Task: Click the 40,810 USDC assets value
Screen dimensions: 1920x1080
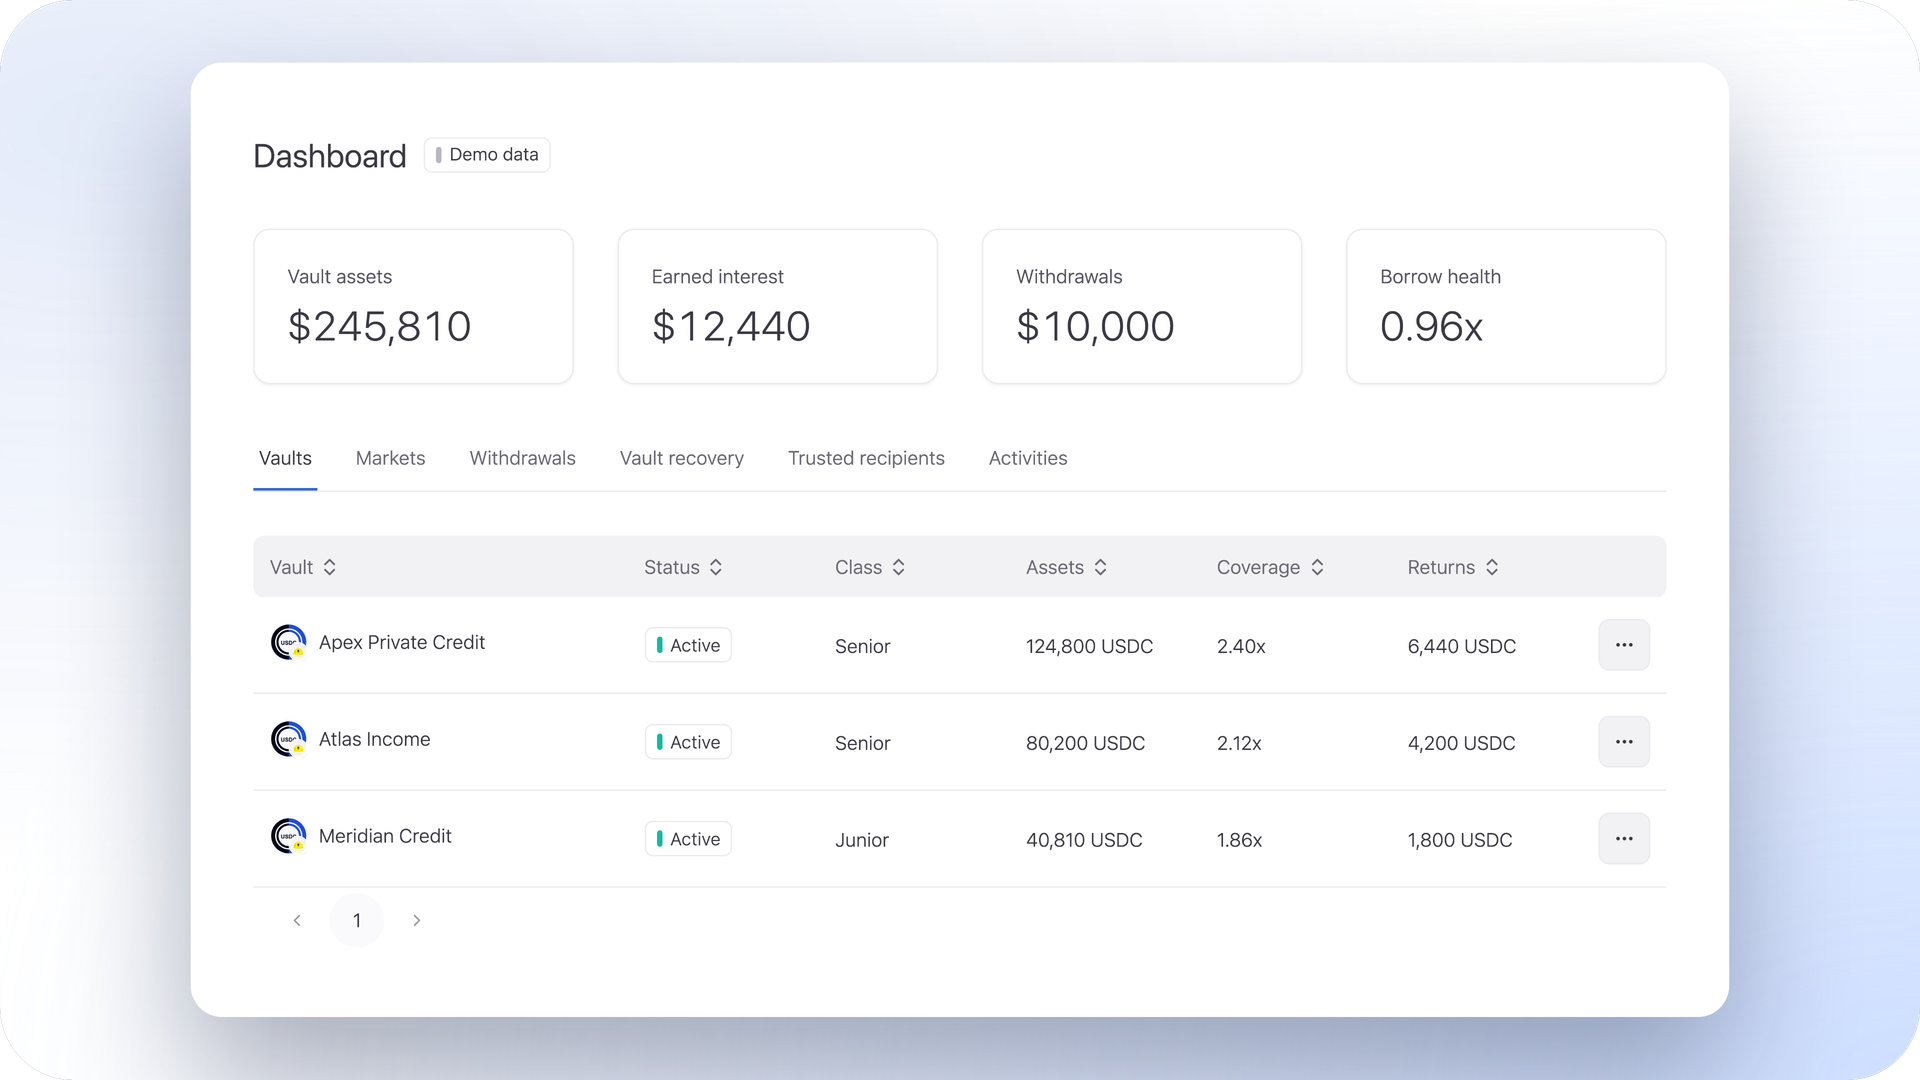Action: (1084, 840)
